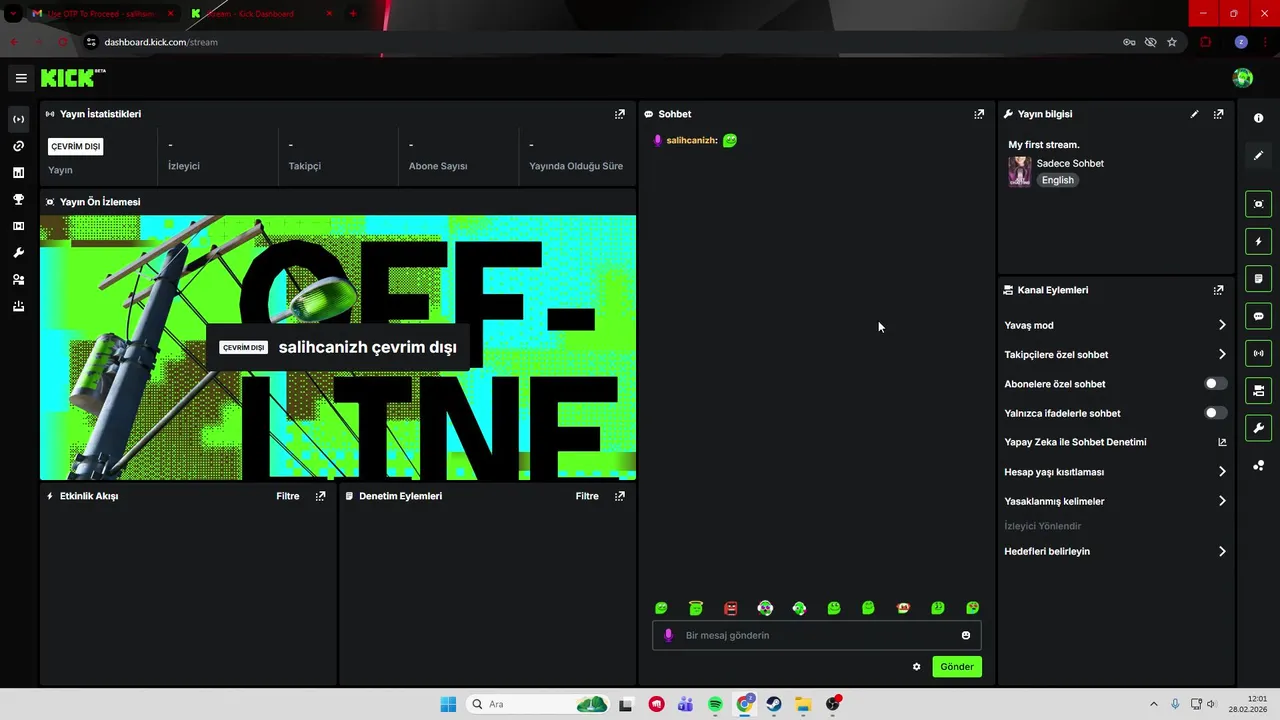Open the emoji picker in message box
The width and height of the screenshot is (1280, 720).
(966, 635)
